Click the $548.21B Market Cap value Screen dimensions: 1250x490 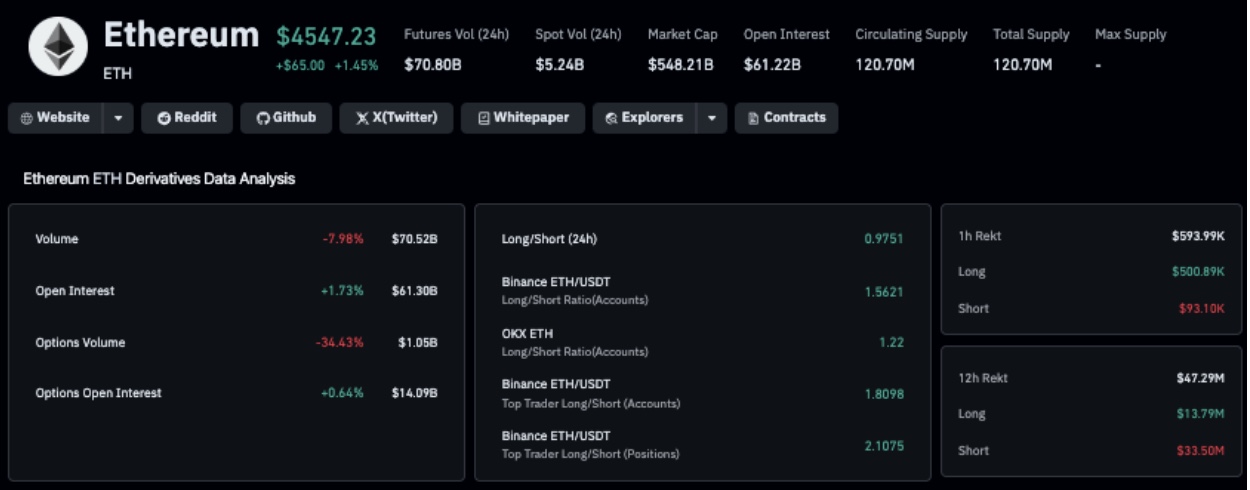pyautogui.click(x=681, y=65)
